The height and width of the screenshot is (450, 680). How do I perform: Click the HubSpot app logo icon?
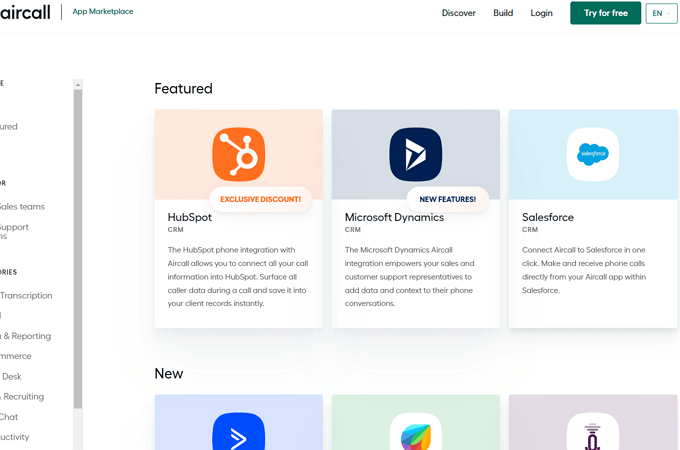pos(239,154)
